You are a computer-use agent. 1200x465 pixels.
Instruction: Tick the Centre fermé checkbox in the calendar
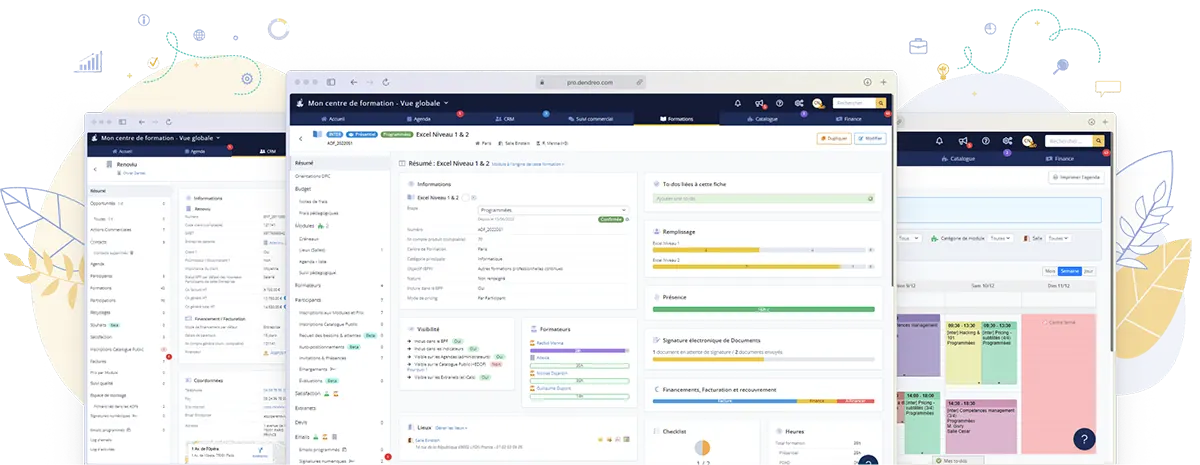(x=1044, y=322)
